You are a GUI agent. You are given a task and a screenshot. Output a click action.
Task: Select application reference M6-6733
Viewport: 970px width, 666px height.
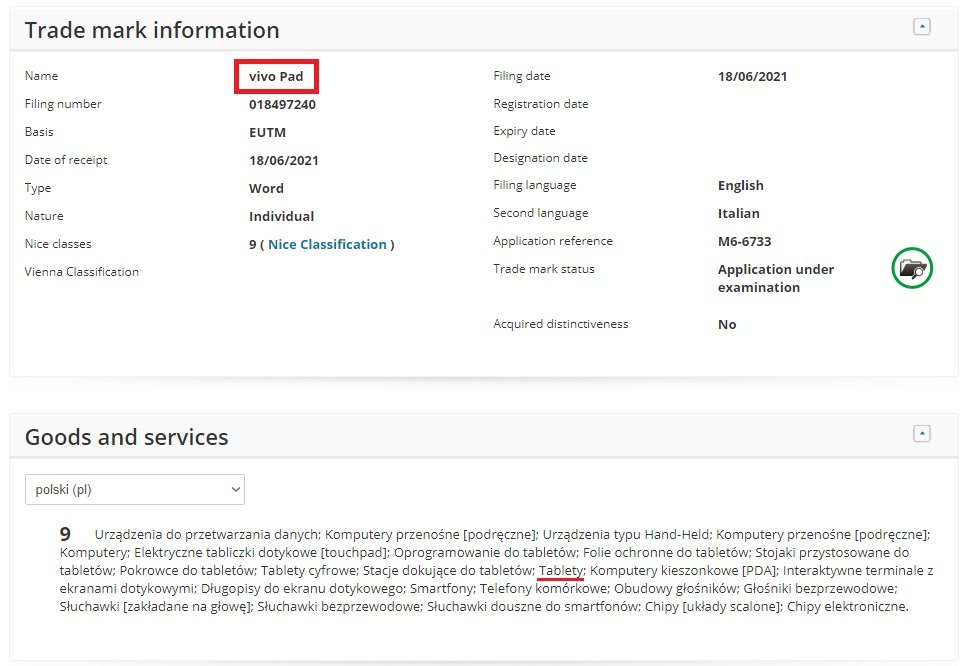coord(744,241)
